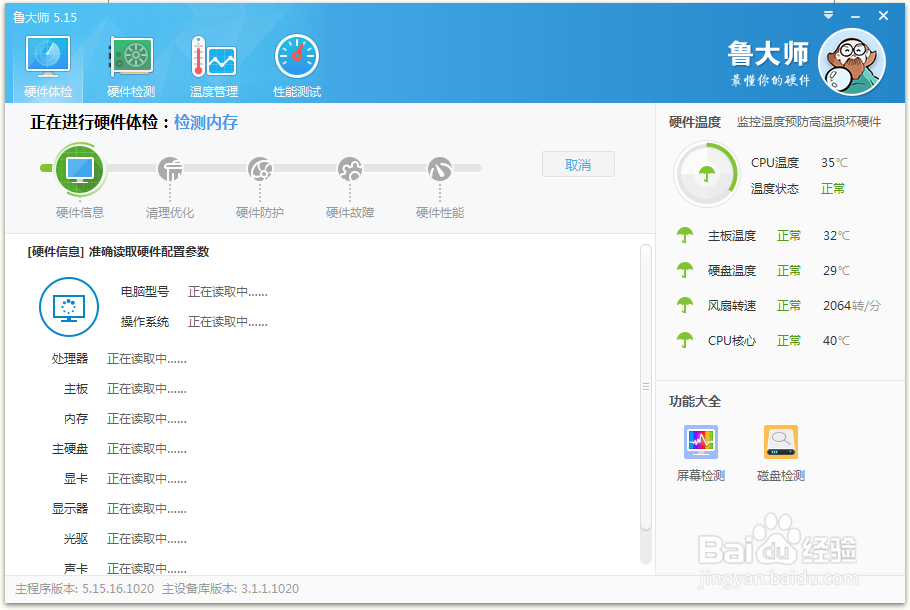
Task: Click the 主板温度 32℃ value
Action: tap(836, 236)
